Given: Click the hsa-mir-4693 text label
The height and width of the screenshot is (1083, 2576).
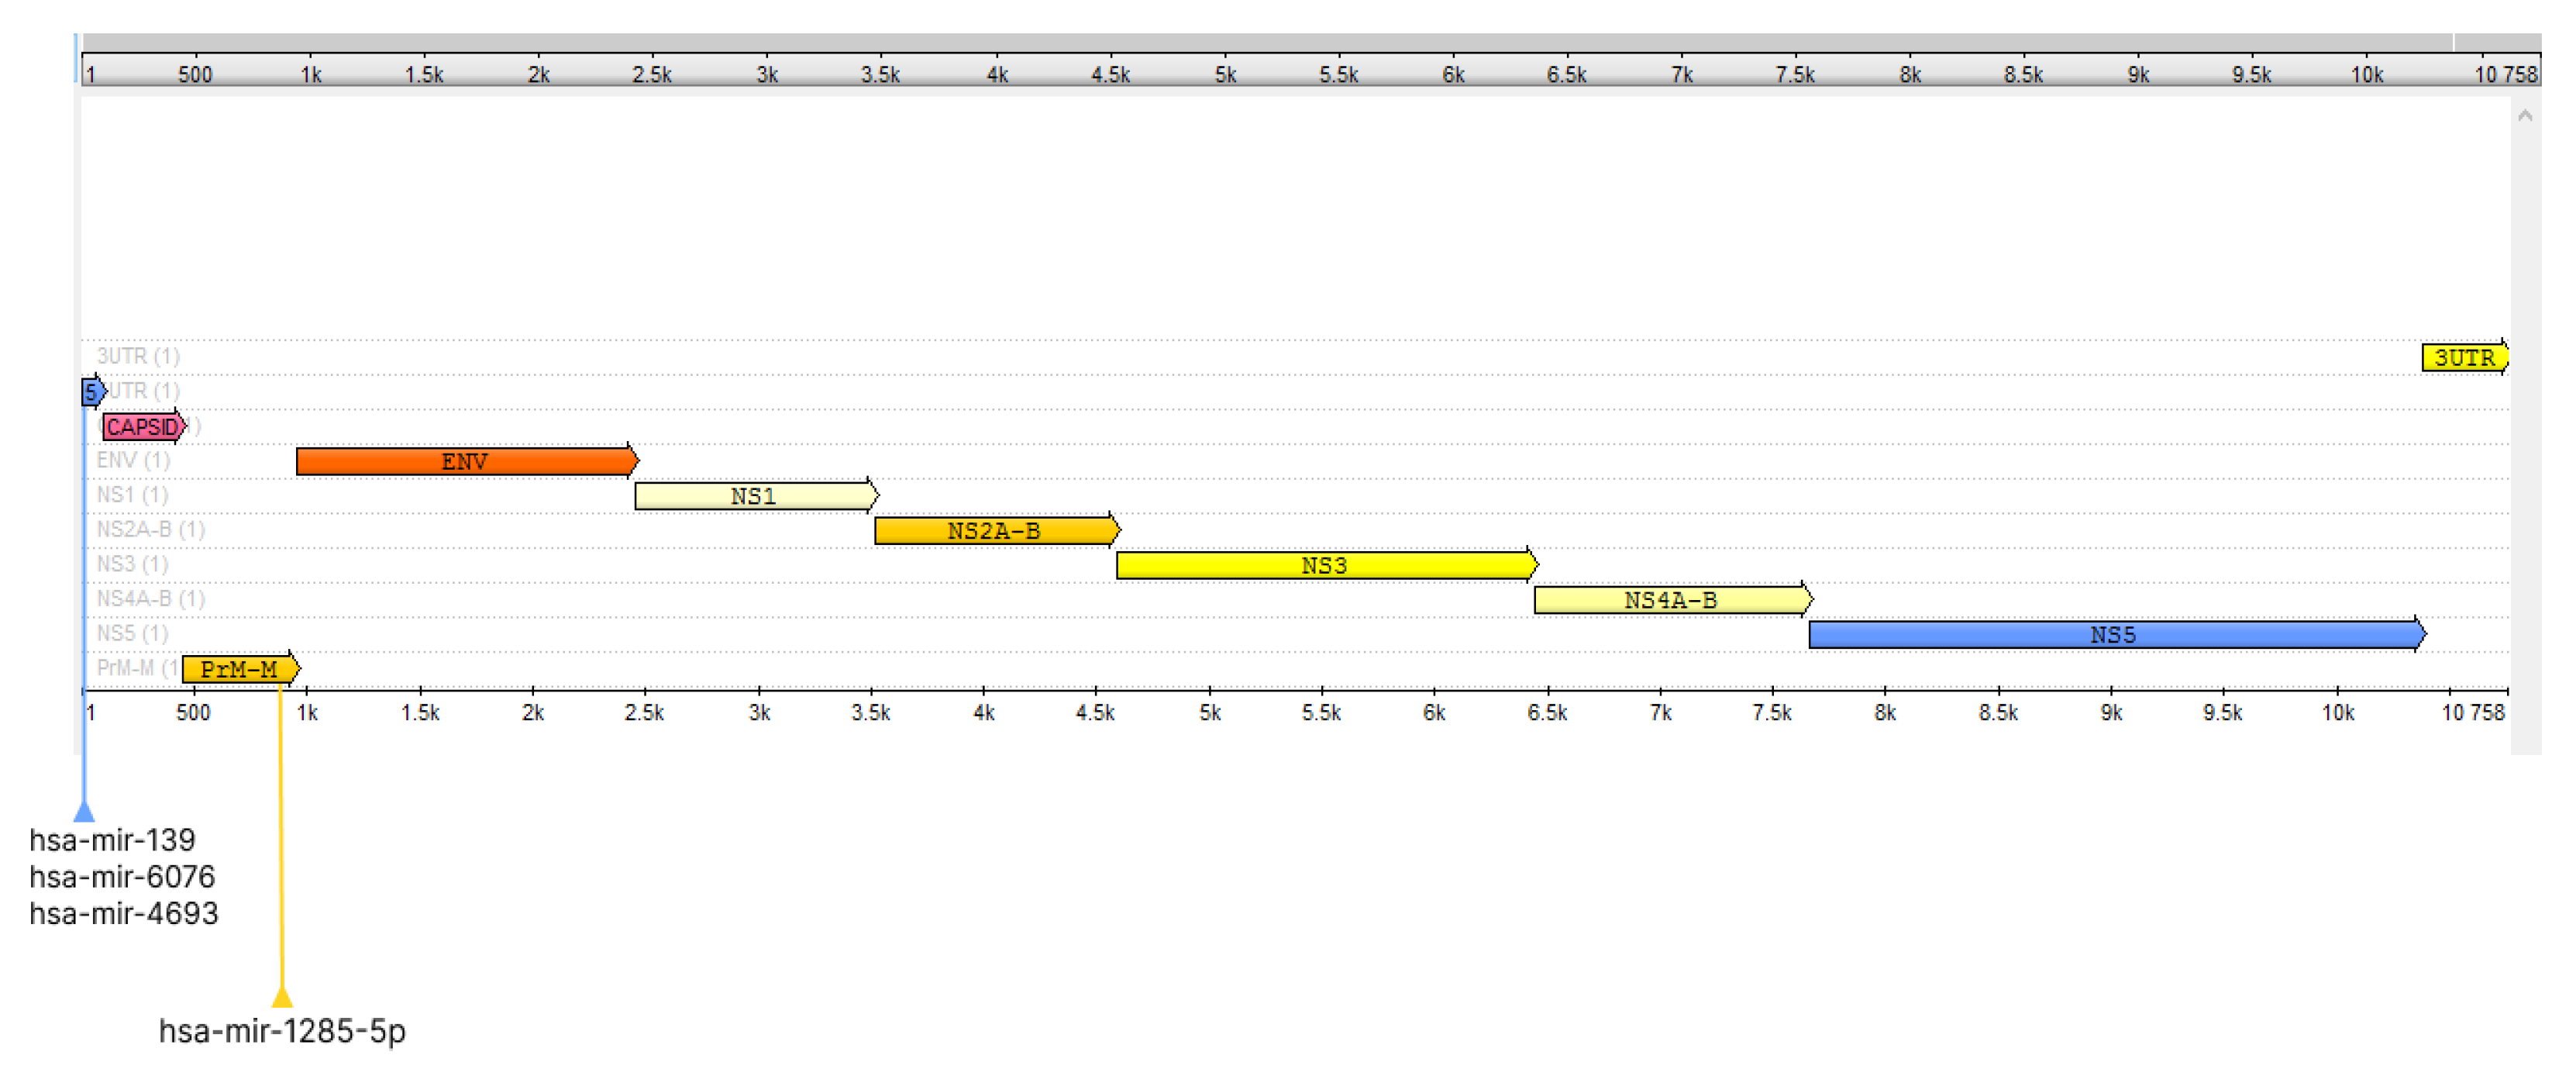Looking at the screenshot, I should tap(123, 913).
